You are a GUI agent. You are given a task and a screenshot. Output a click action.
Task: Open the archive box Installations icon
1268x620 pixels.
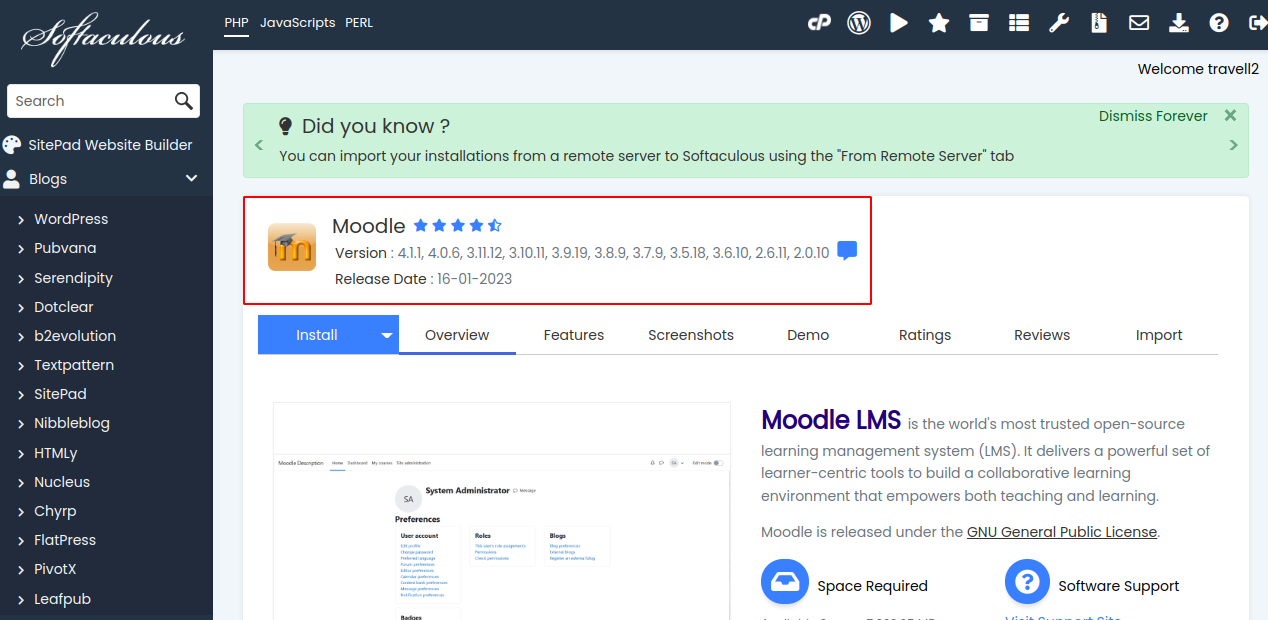[979, 22]
